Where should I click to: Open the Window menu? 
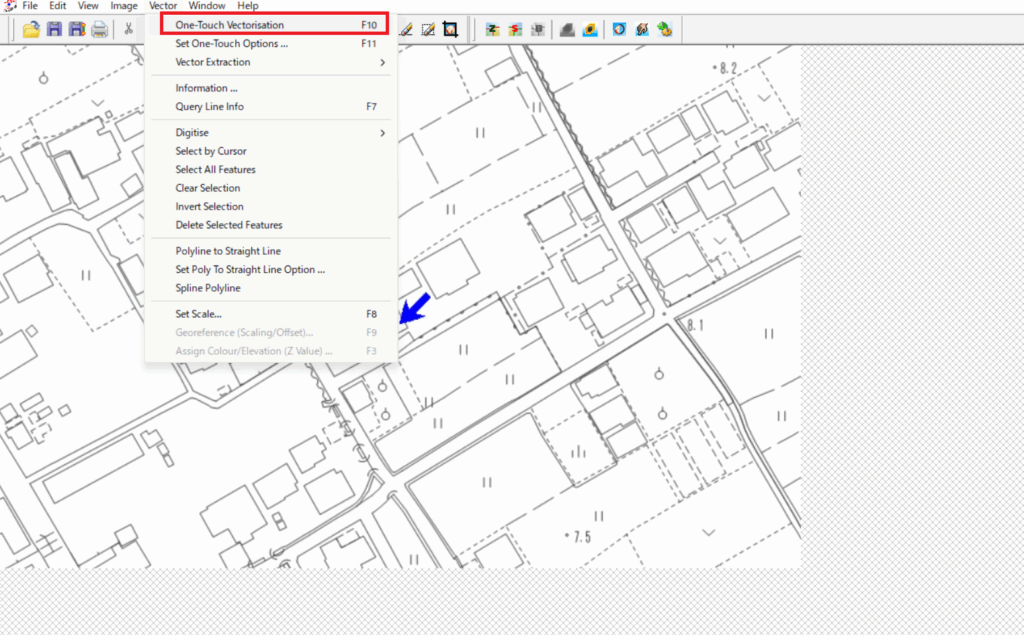click(x=206, y=6)
